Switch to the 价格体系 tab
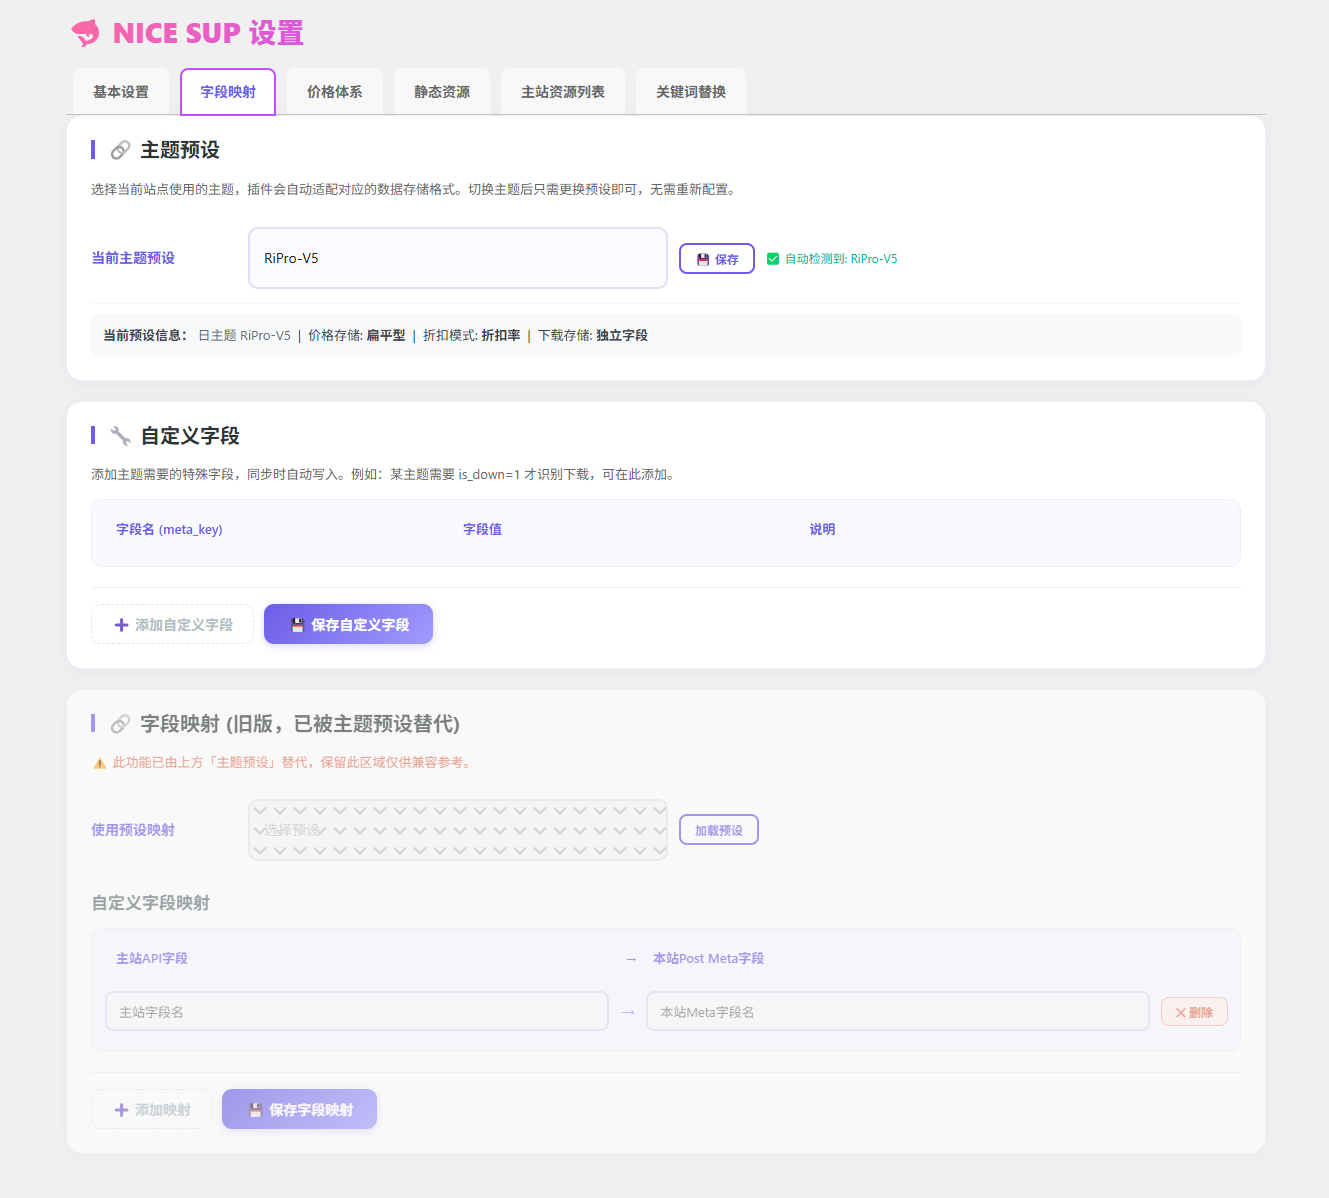This screenshot has height=1198, width=1329. (x=335, y=92)
